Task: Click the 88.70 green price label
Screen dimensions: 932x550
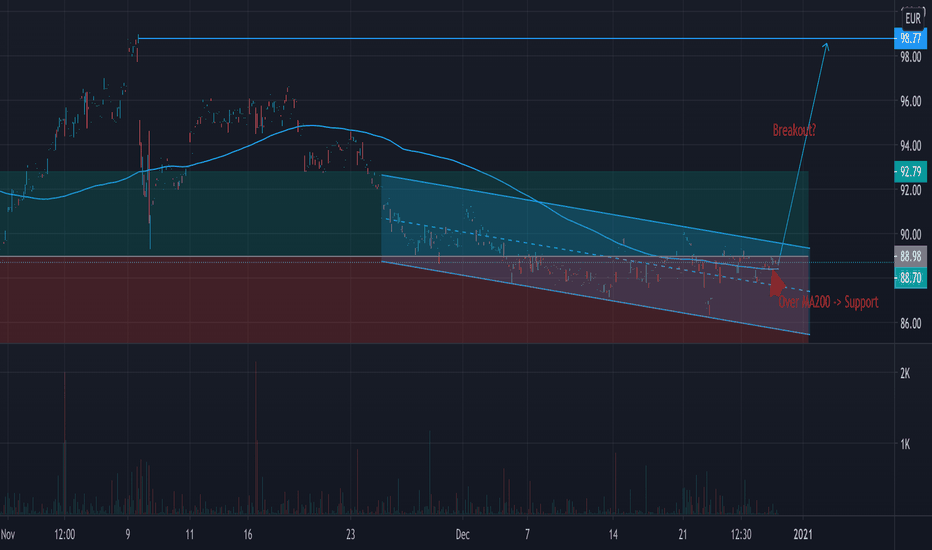Action: pos(910,278)
